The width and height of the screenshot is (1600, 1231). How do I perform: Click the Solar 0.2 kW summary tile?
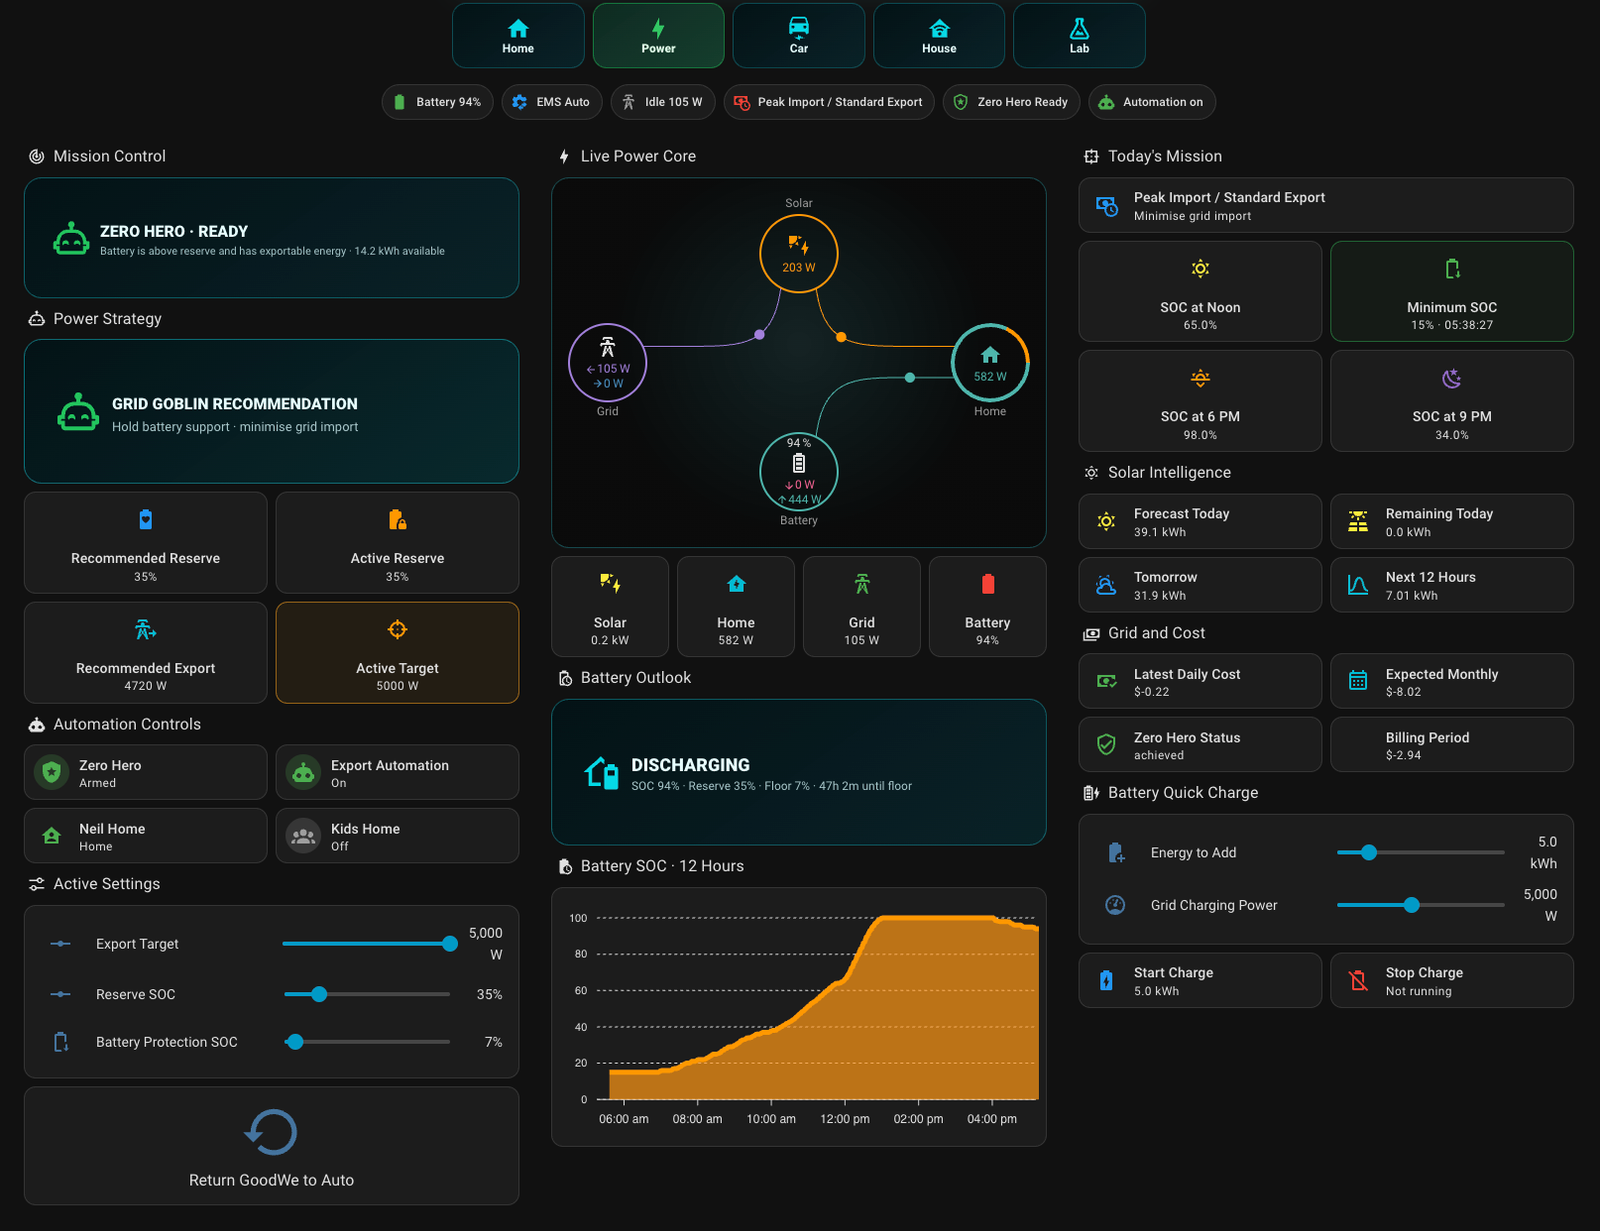(x=610, y=607)
